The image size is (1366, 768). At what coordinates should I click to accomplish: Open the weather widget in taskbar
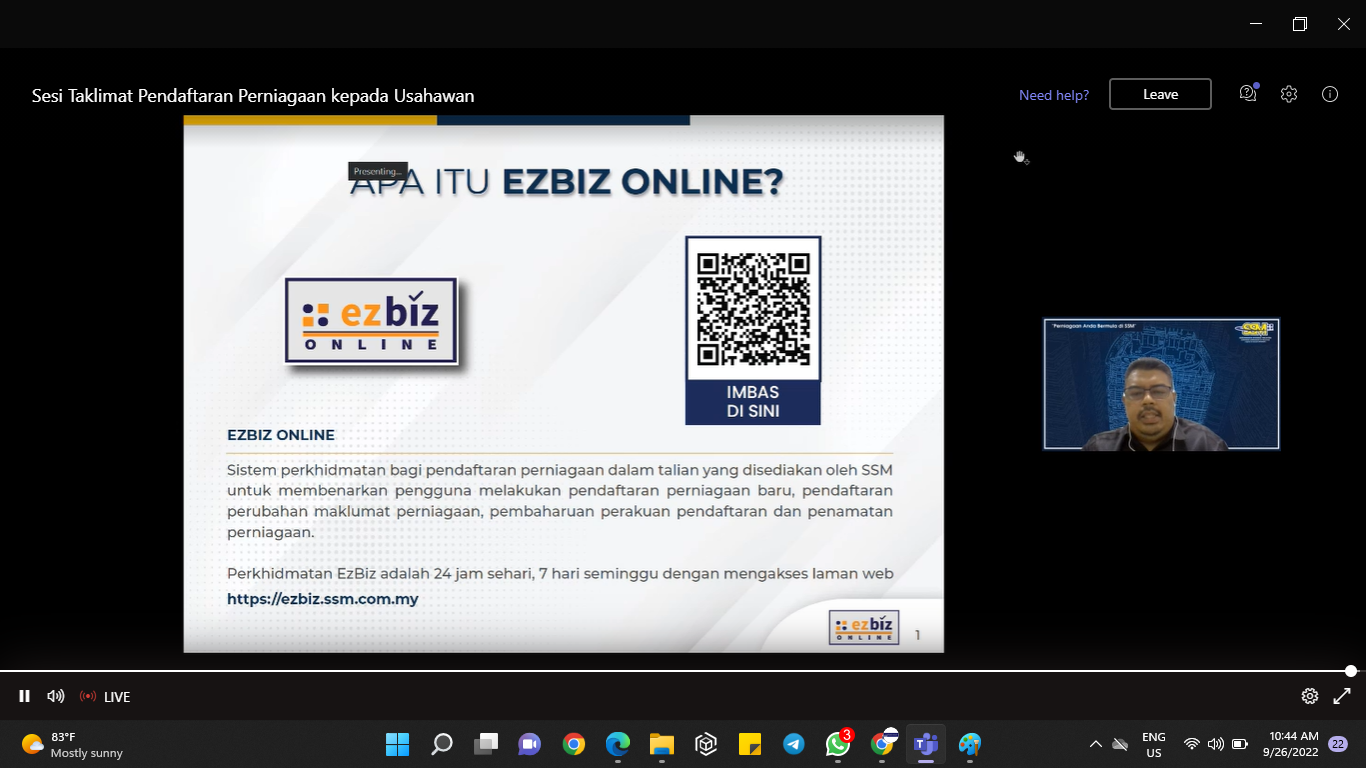click(72, 744)
